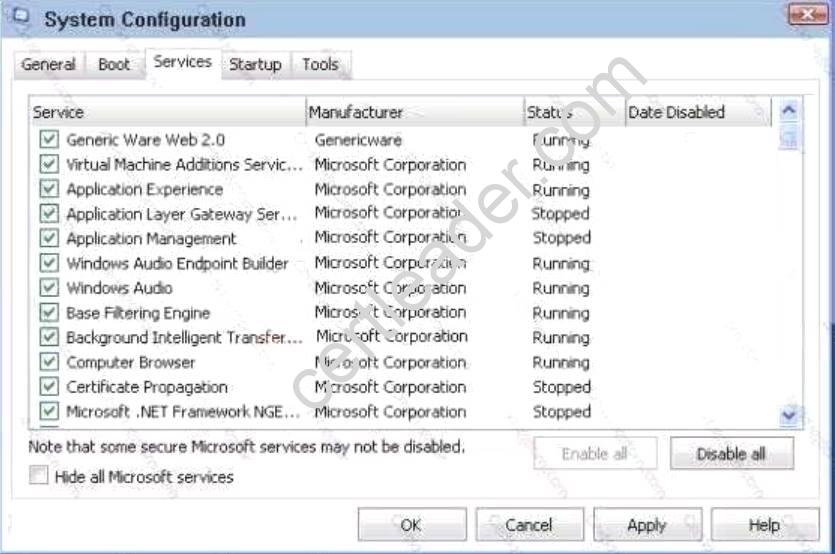Sort by the Date Disabled column header
Image resolution: width=835 pixels, height=554 pixels.
tap(698, 112)
